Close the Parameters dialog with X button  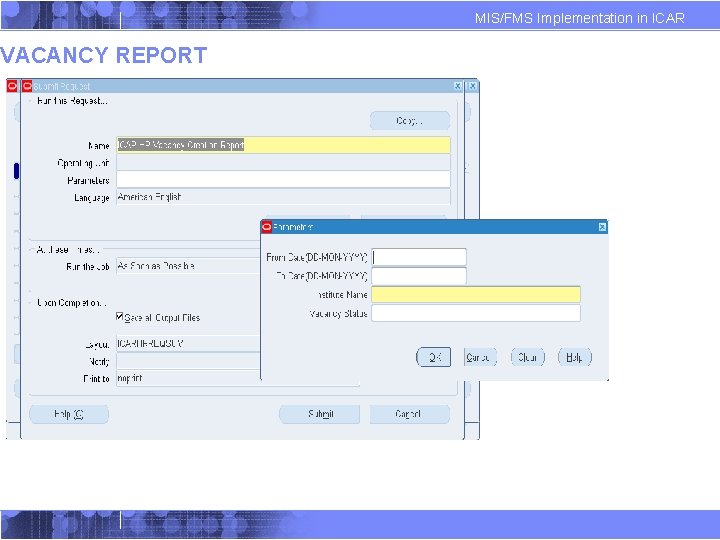[x=602, y=227]
